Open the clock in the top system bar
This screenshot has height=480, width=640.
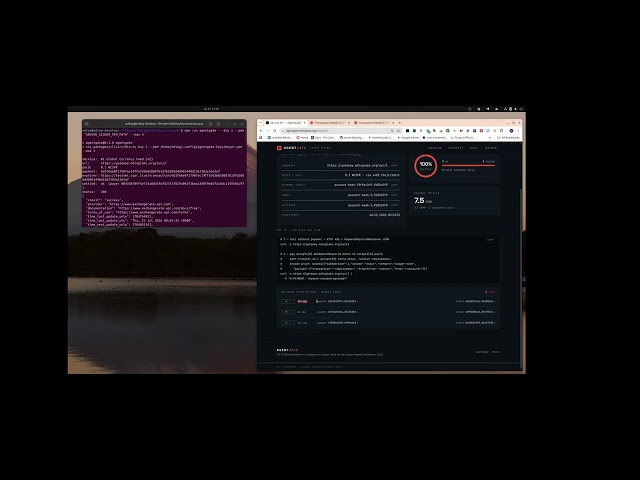[211, 109]
